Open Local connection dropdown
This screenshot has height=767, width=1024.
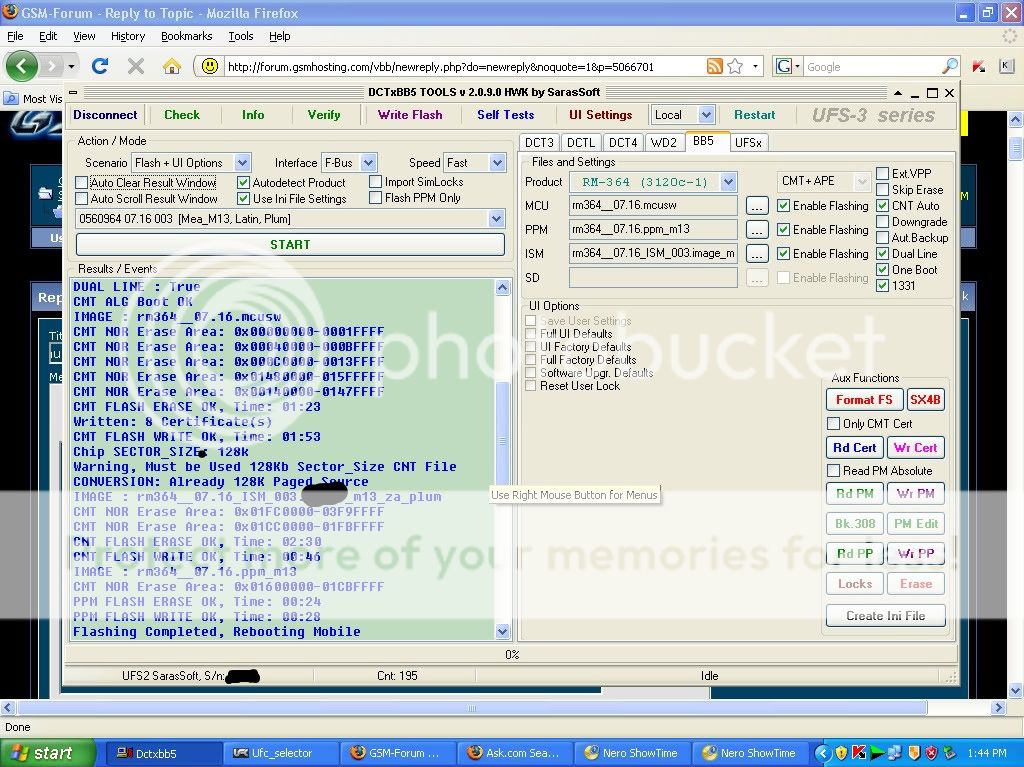click(706, 115)
